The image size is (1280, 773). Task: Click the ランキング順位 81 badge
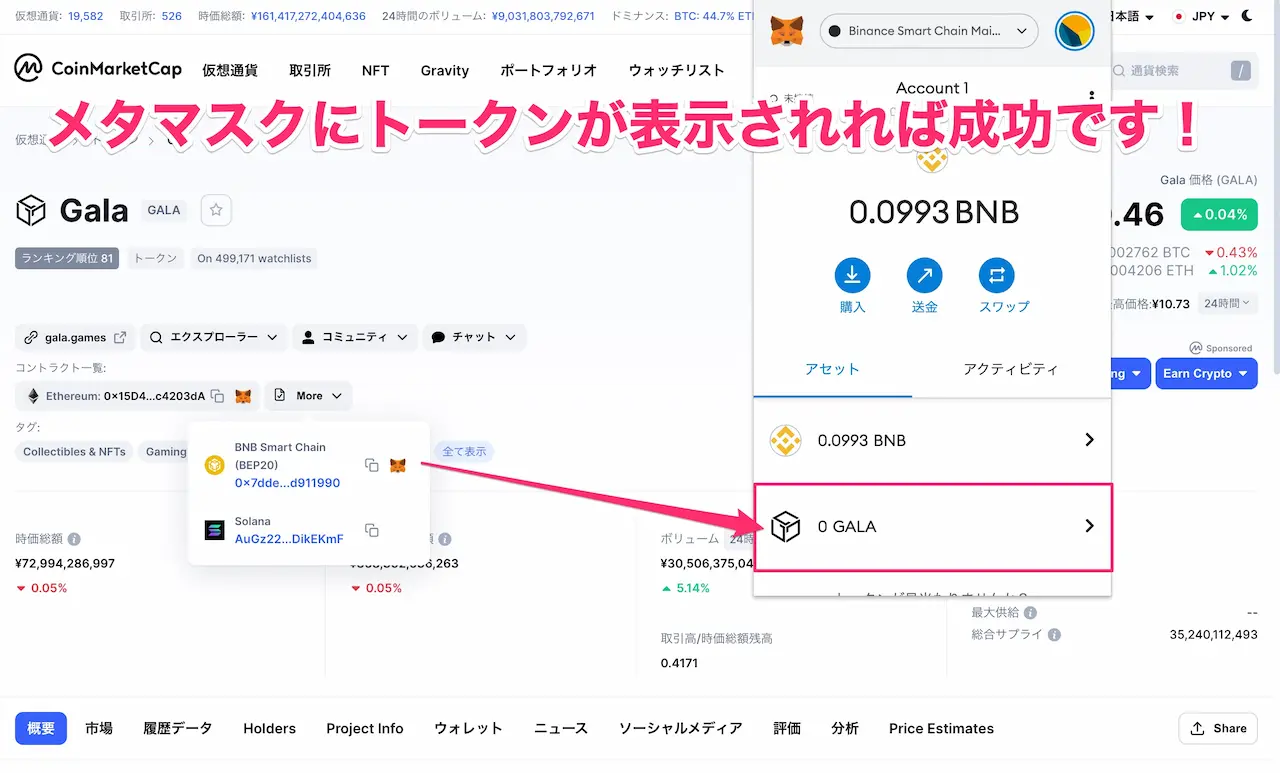coord(67,258)
